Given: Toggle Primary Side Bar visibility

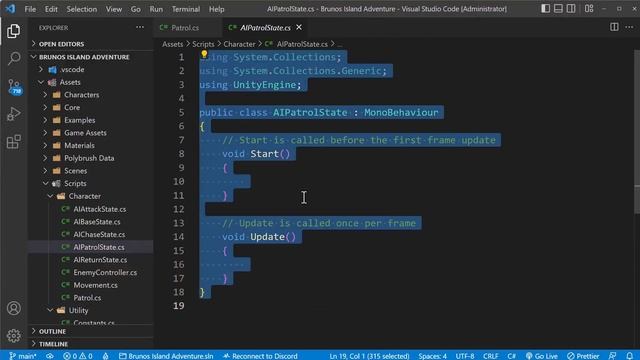Looking at the screenshot, I should [x=545, y=9].
